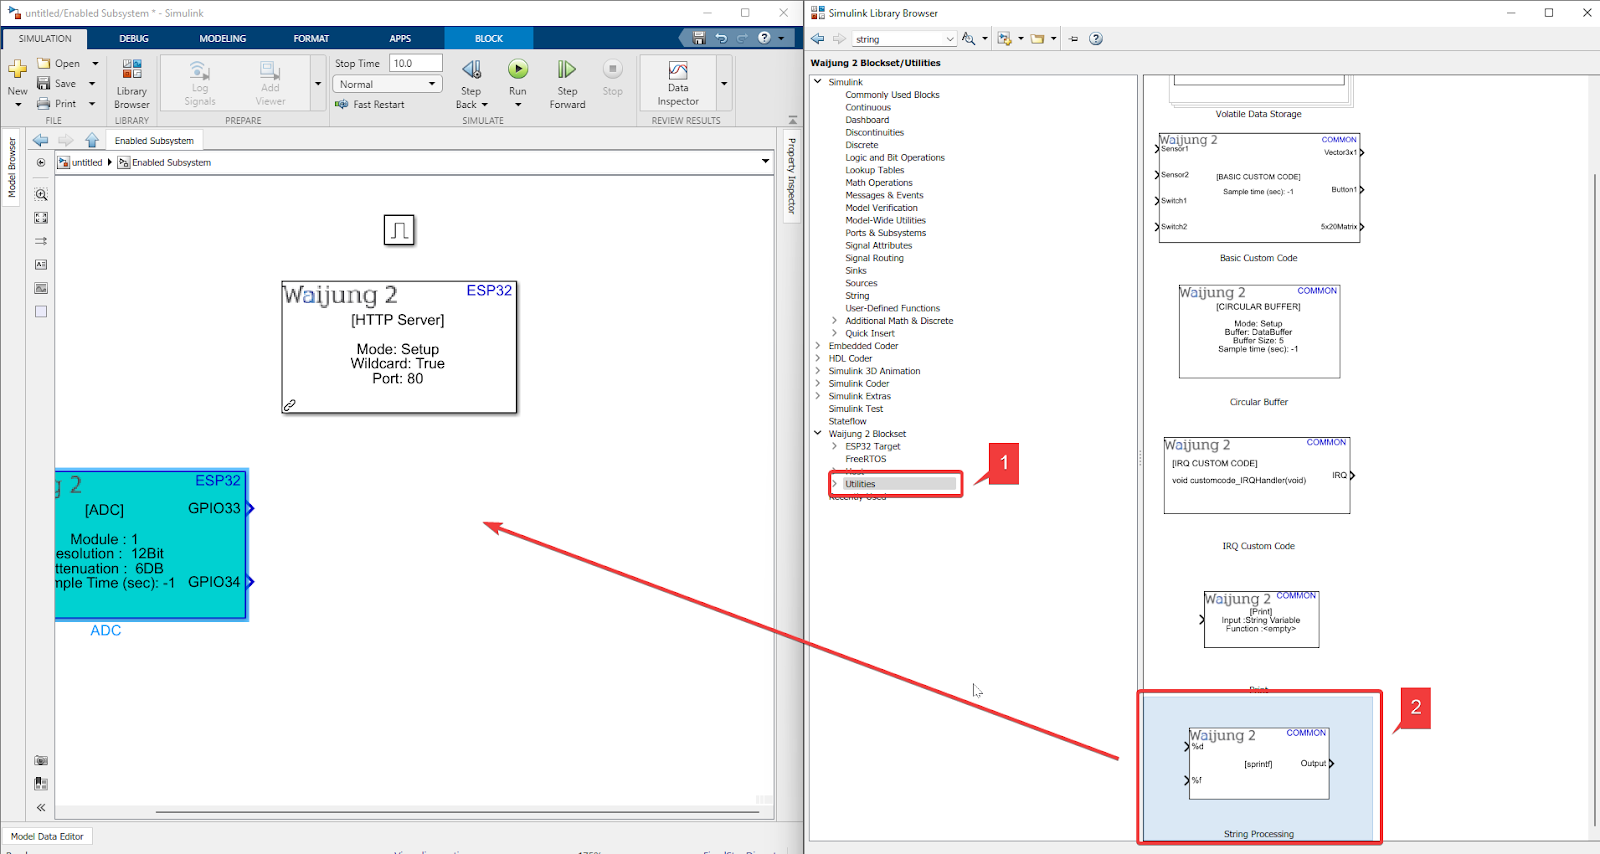1600x854 pixels.
Task: Open the Data Inspector
Action: (678, 82)
